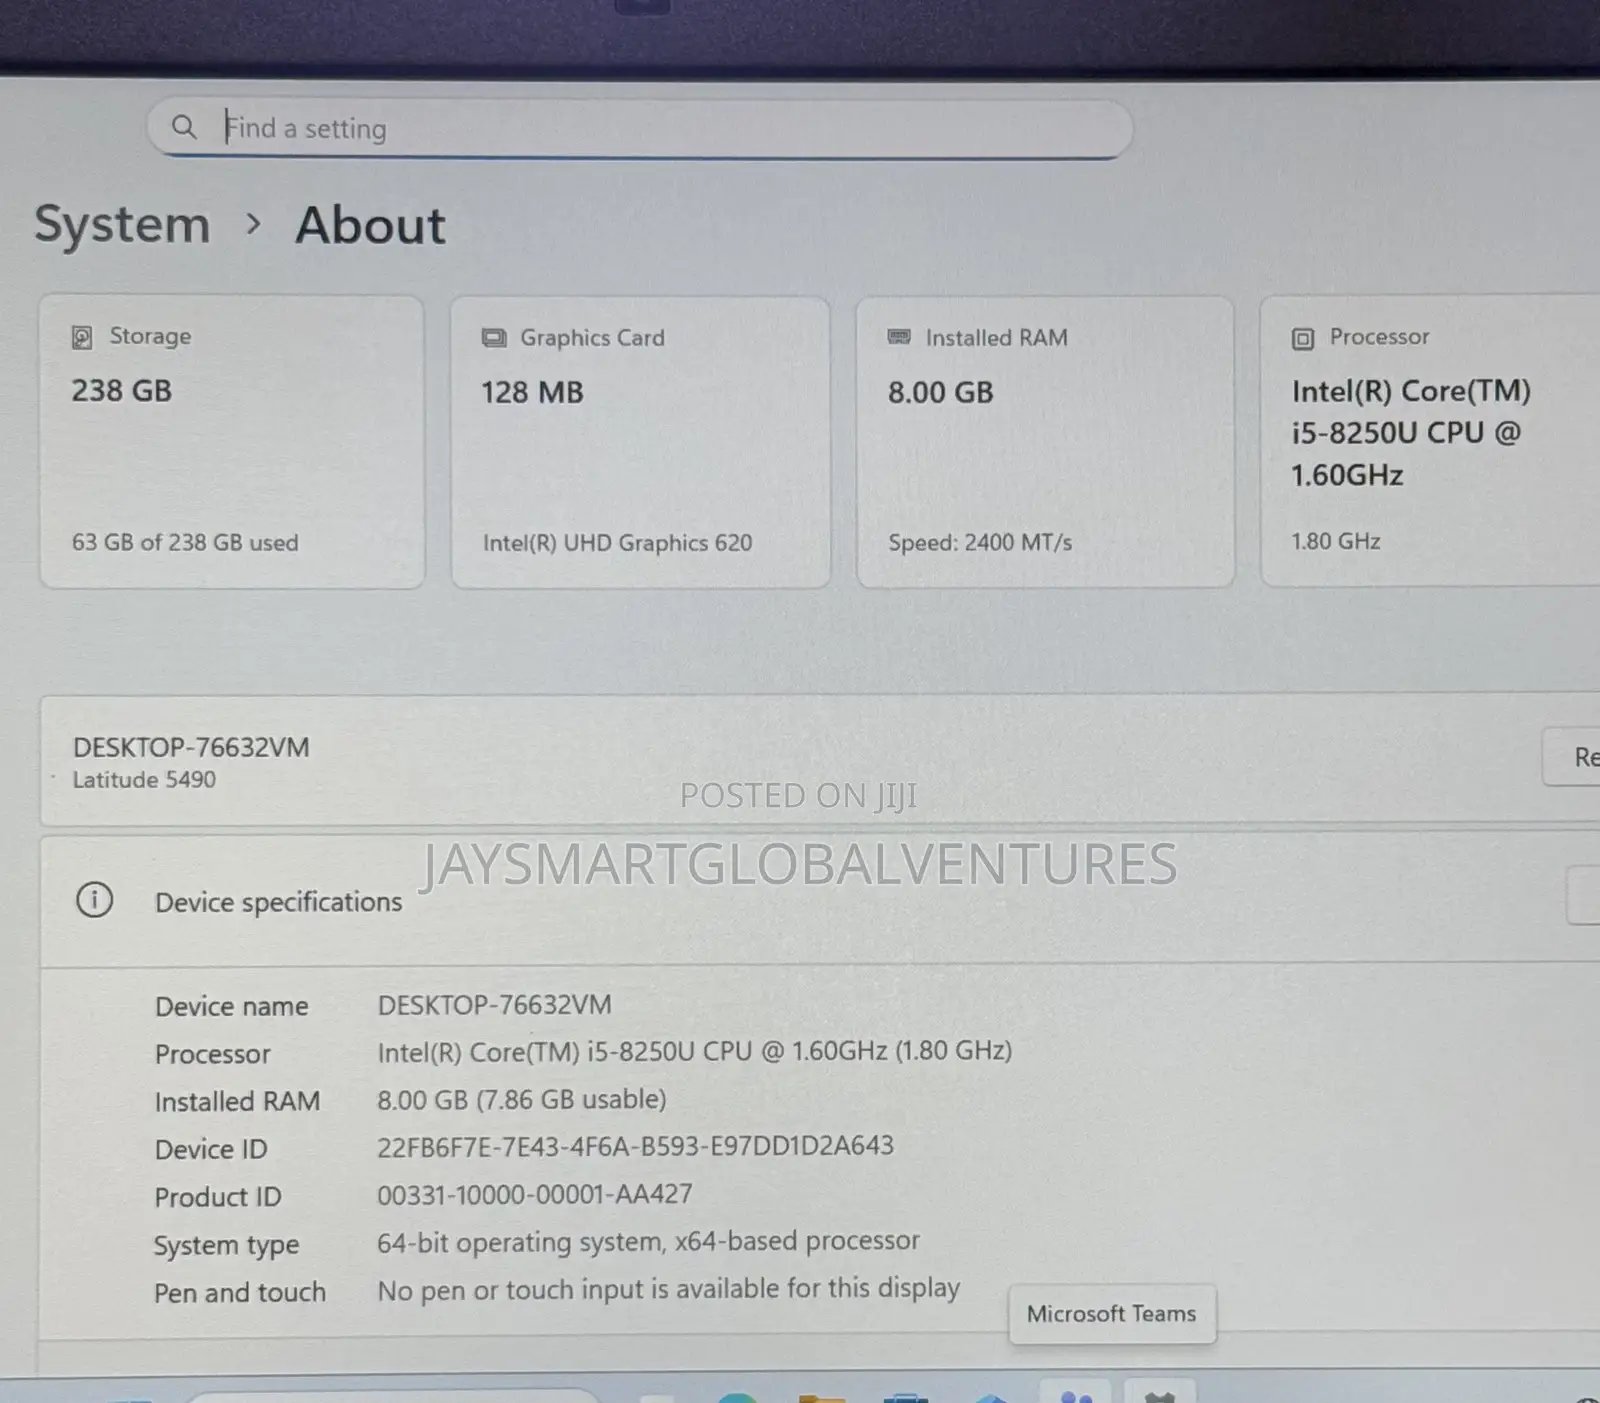The height and width of the screenshot is (1403, 1600).
Task: Click the 64-bit operating system type value
Action: click(648, 1241)
